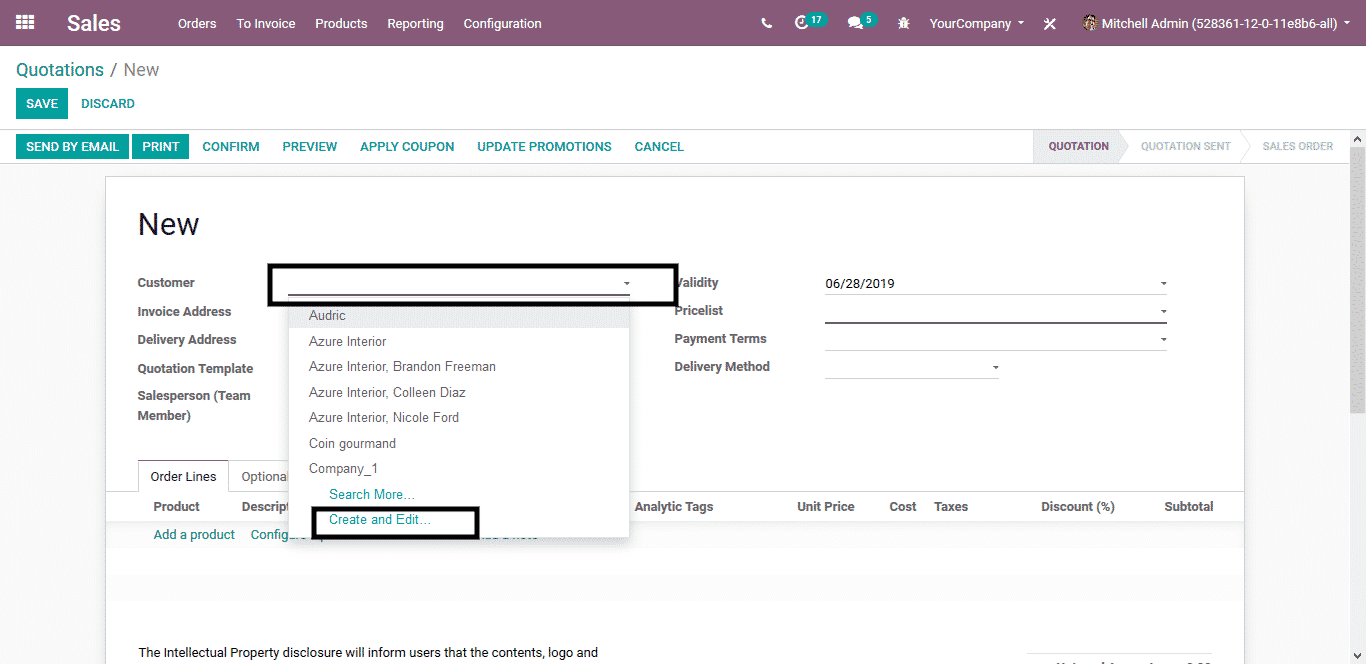Click the debug bug icon
Viewport: 1366px width, 664px height.
pyautogui.click(x=904, y=23)
